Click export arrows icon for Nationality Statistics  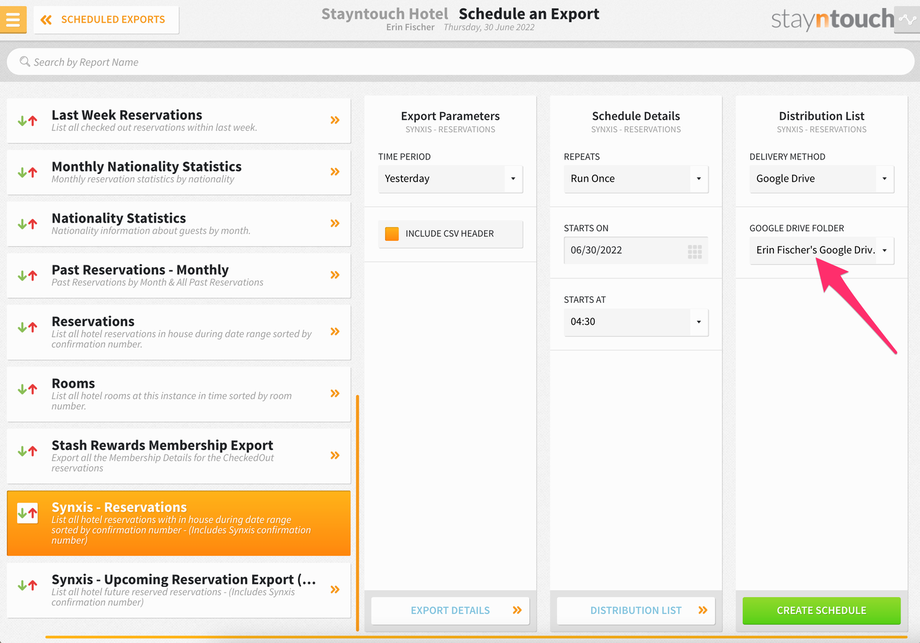(x=28, y=224)
